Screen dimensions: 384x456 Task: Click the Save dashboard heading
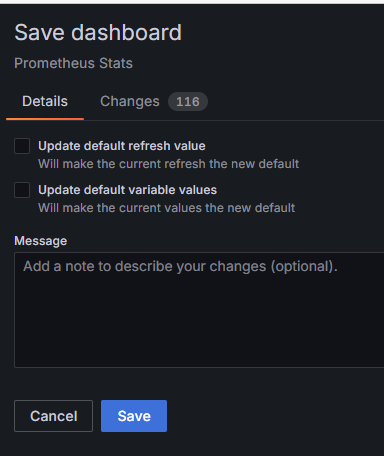click(x=98, y=33)
